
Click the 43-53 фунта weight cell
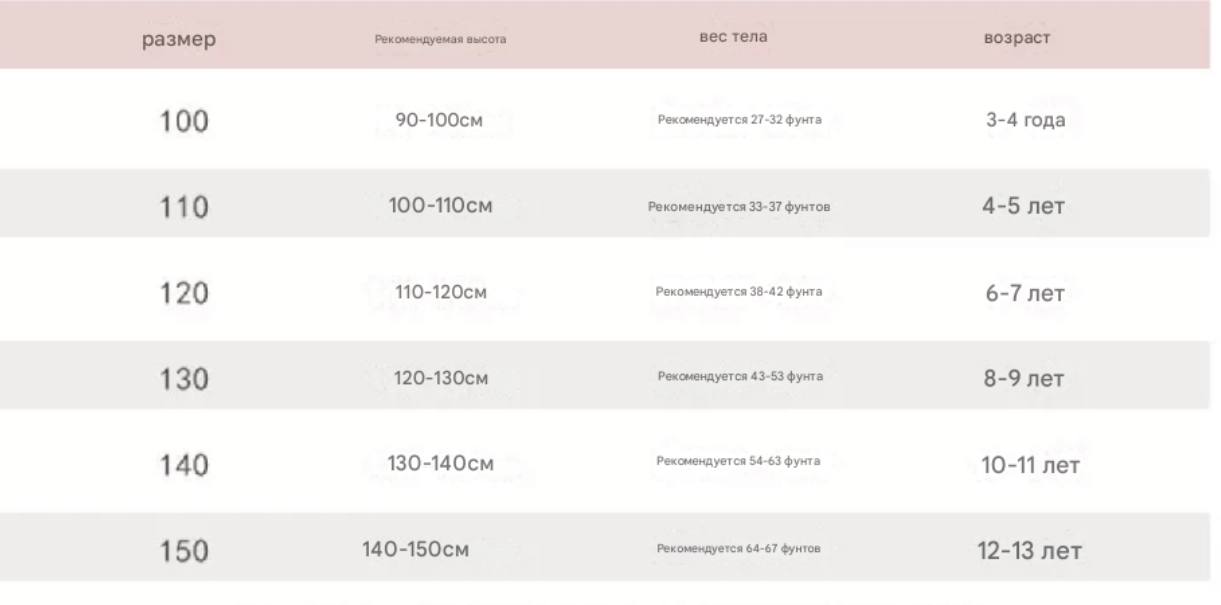[740, 377]
